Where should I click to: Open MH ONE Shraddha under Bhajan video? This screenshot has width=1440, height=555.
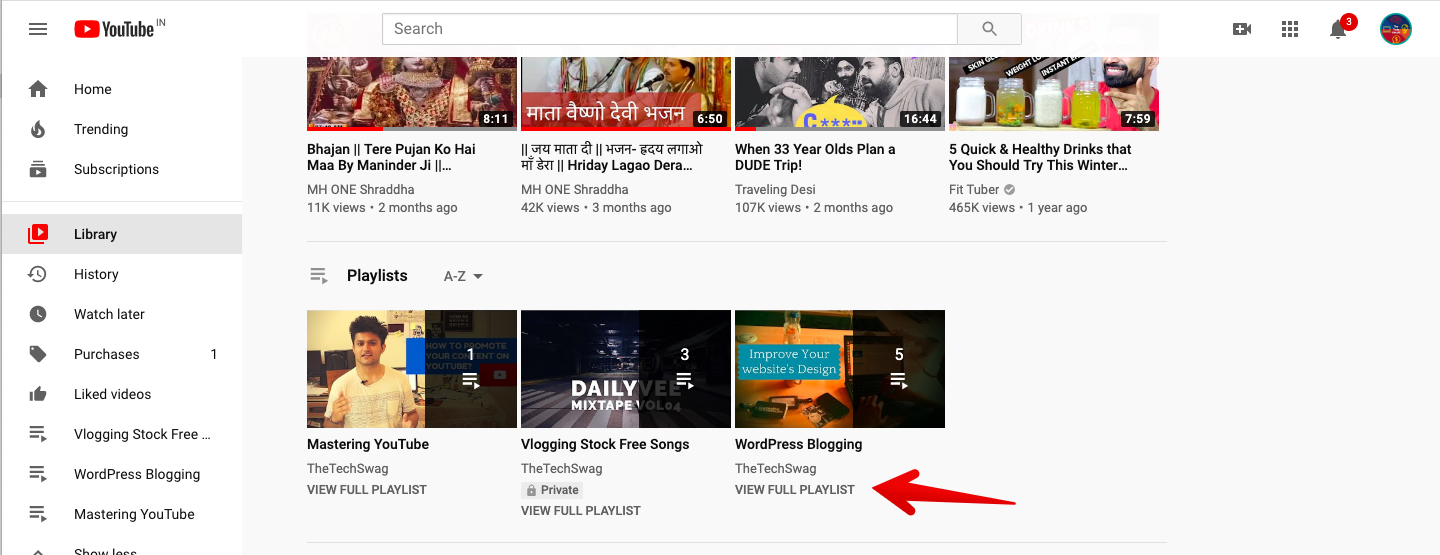361,189
